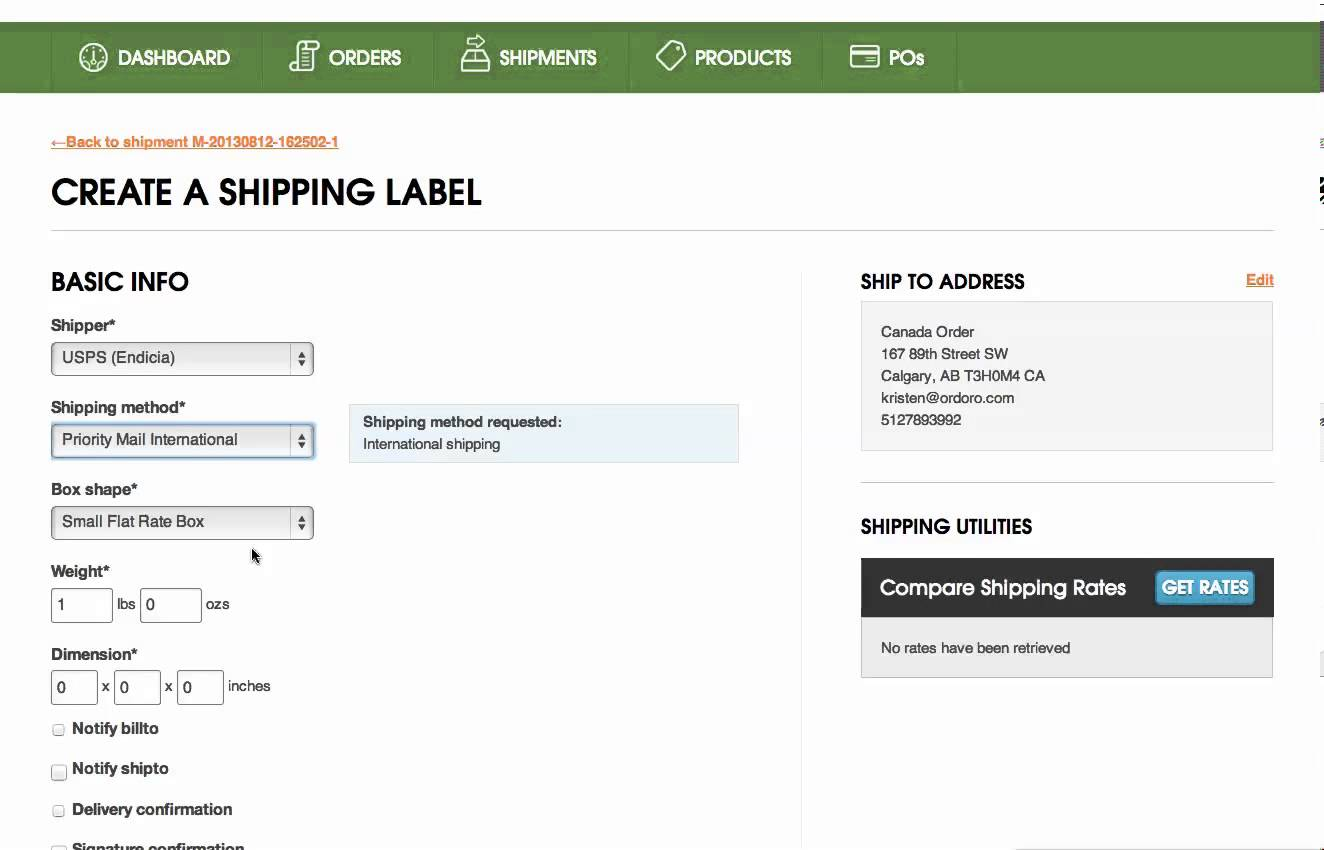Click the Dashboard gauge icon
Screen dimensions: 1324x850
pos(93,57)
